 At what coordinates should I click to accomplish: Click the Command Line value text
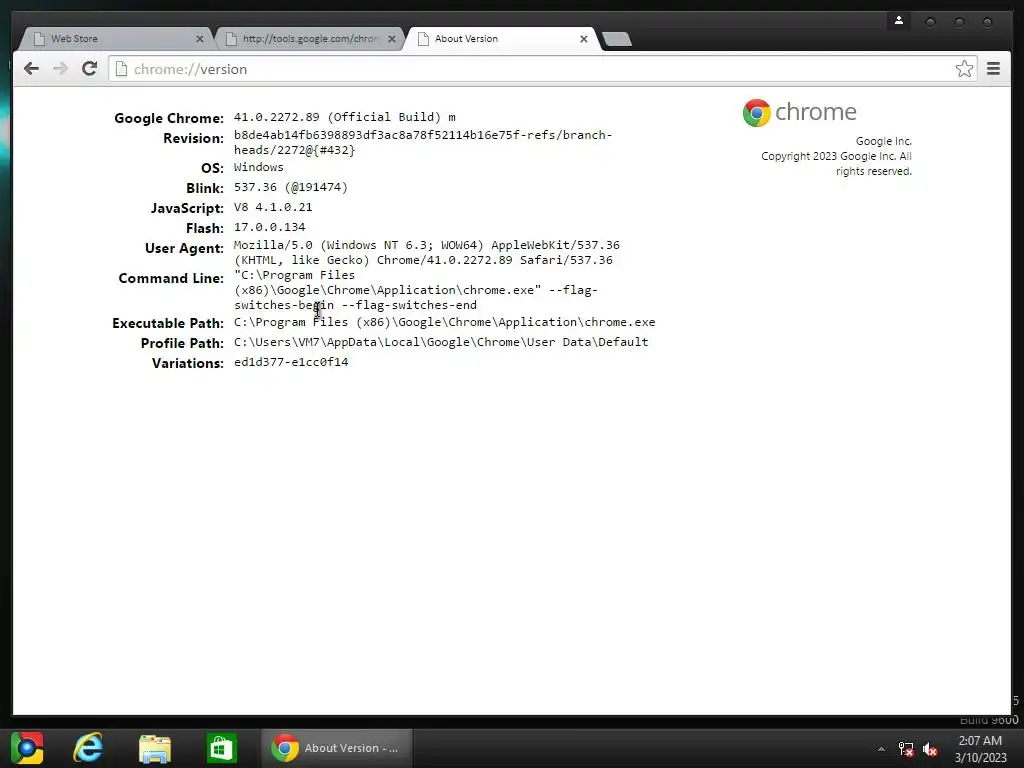click(x=416, y=290)
